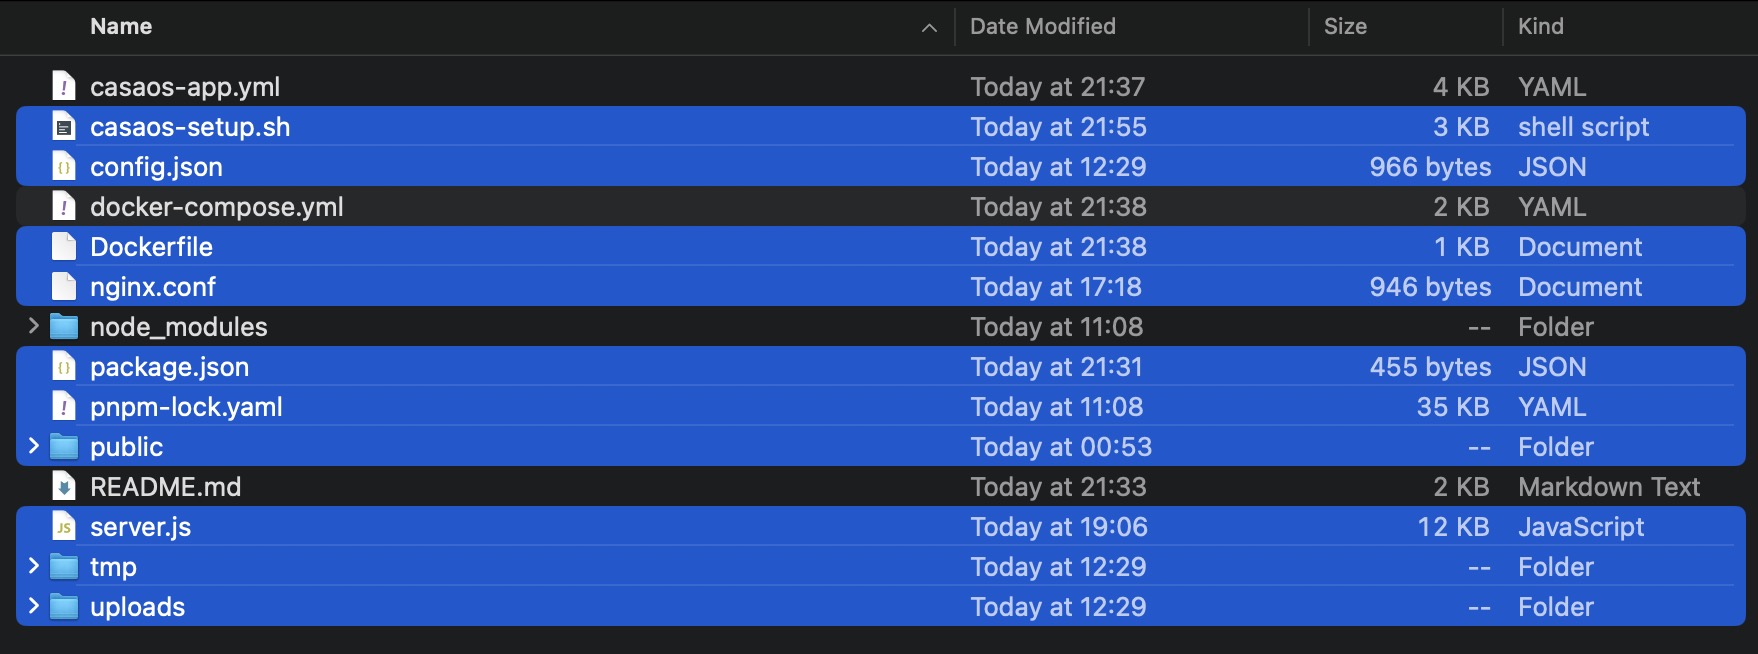This screenshot has width=1758, height=654.
Task: Click the Dockerfile document icon
Action: [64, 247]
